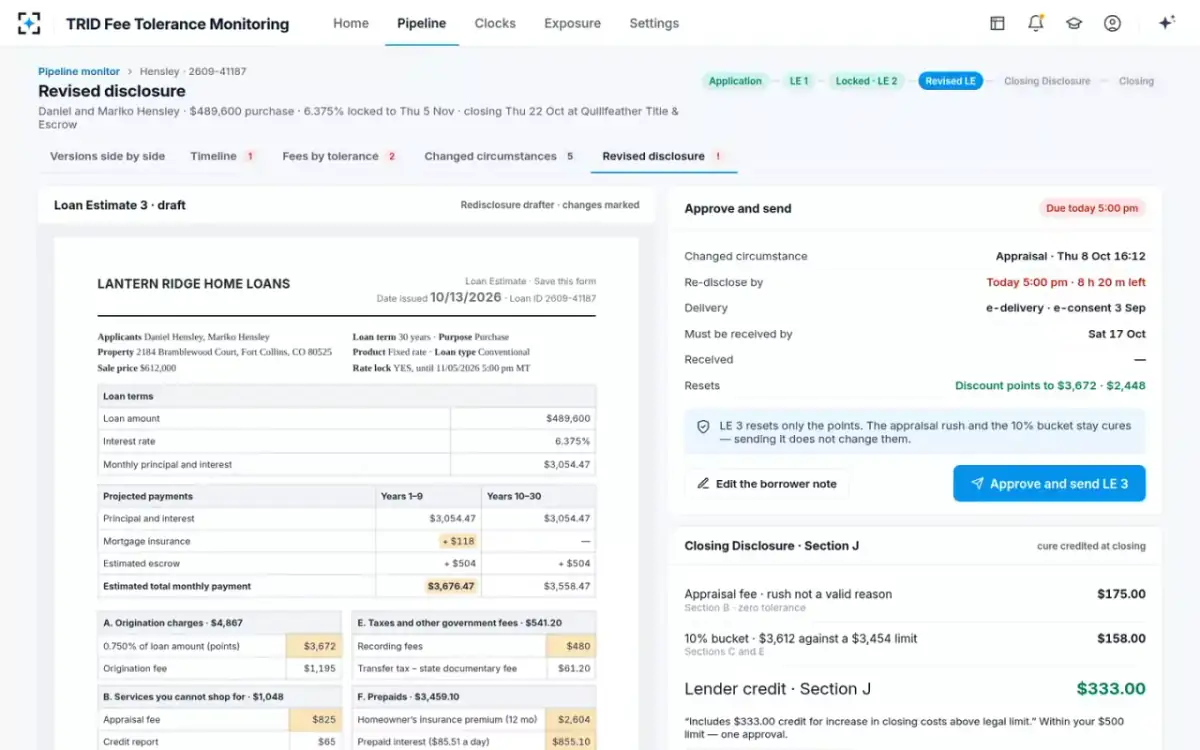Select the Locked · LE 2 stage
The image size is (1200, 750).
867,81
